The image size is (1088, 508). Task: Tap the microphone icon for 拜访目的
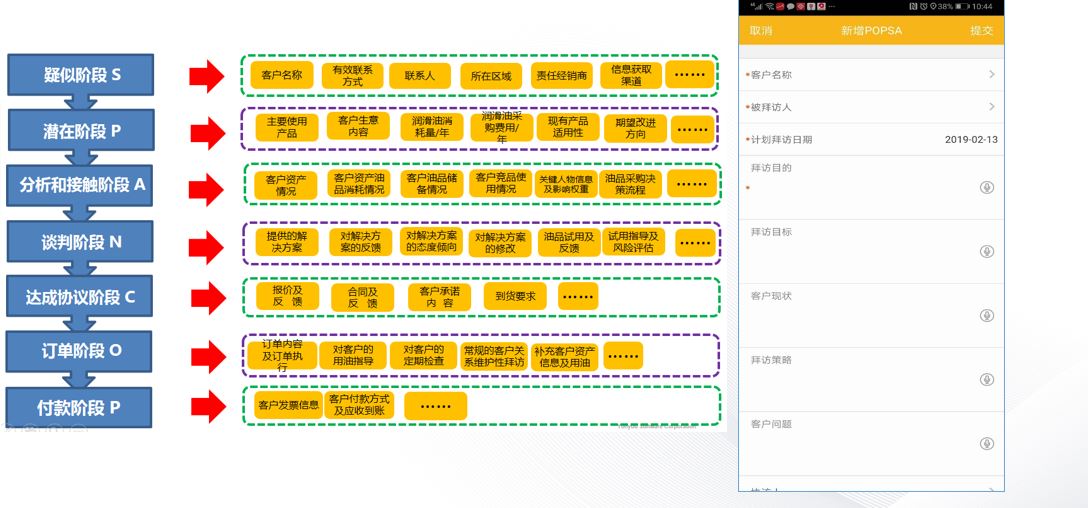pos(987,187)
